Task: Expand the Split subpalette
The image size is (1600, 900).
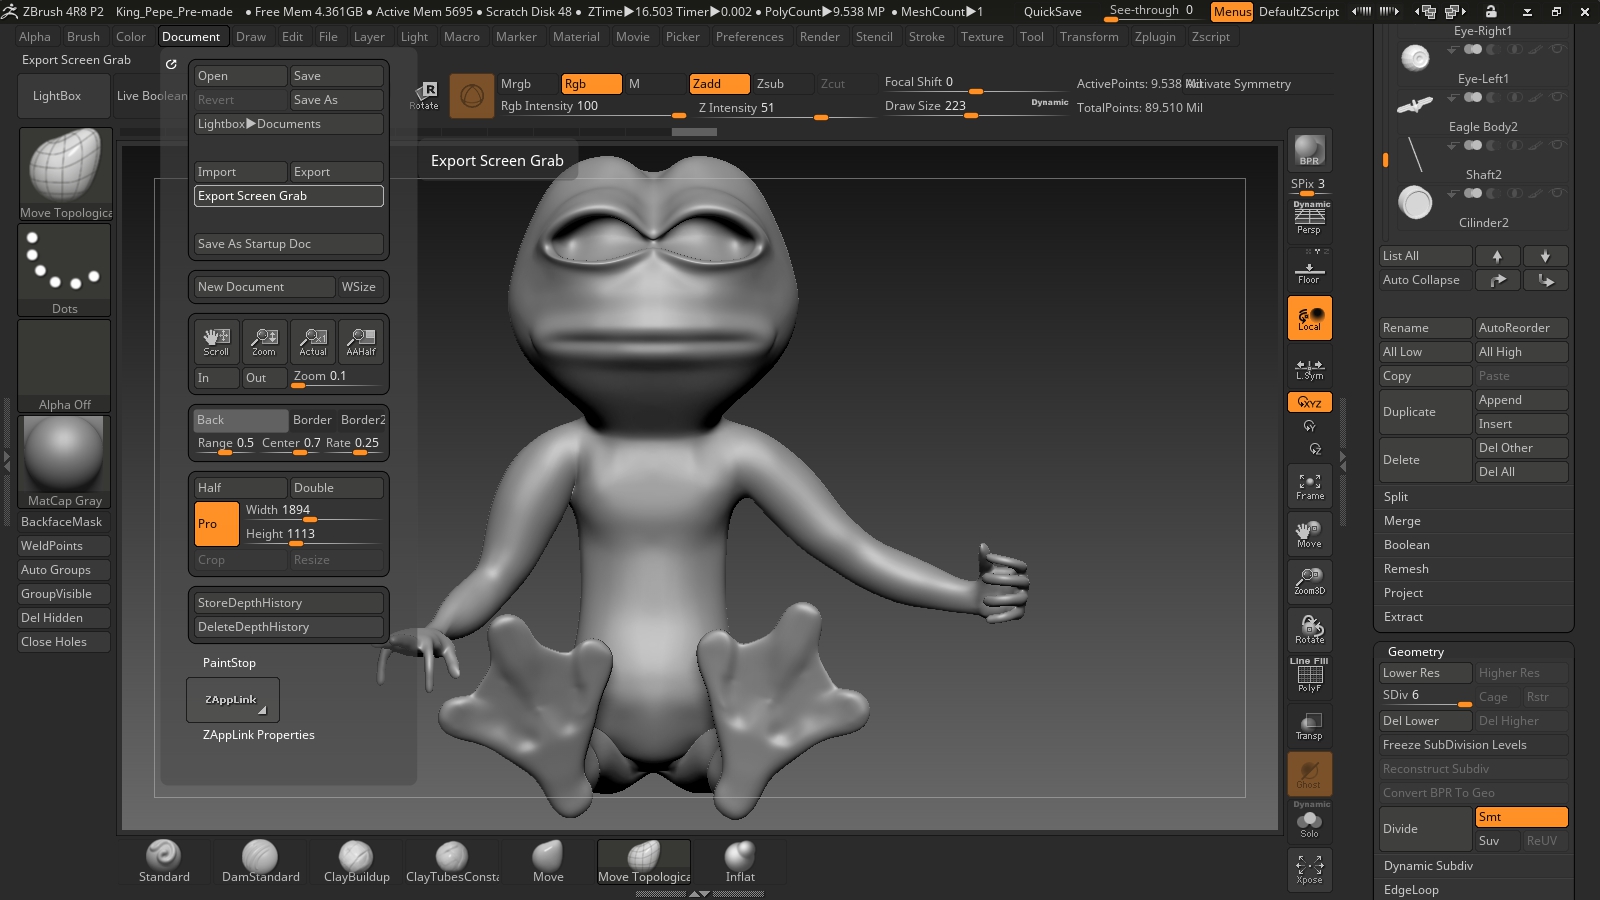Action: (1396, 497)
